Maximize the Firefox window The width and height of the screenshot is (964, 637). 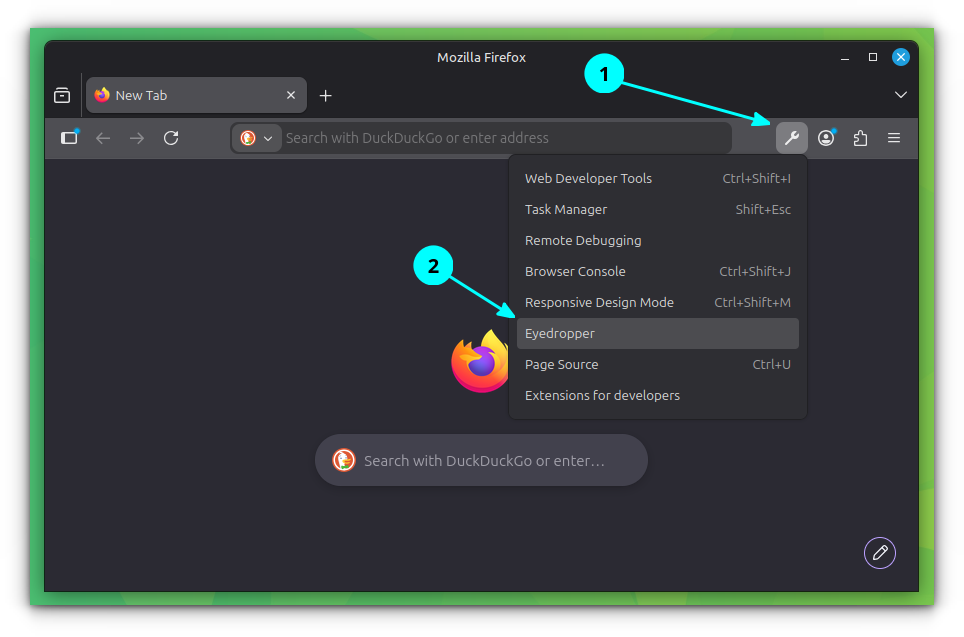point(872,57)
